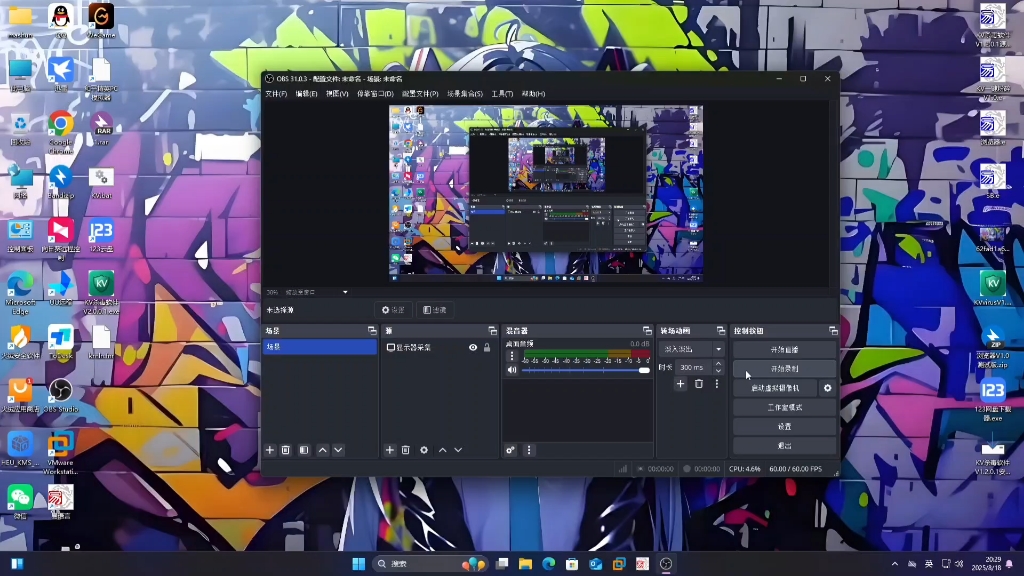The width and height of the screenshot is (1024, 576).
Task: Expand hidden system tray icons chevron
Action: tap(895, 564)
